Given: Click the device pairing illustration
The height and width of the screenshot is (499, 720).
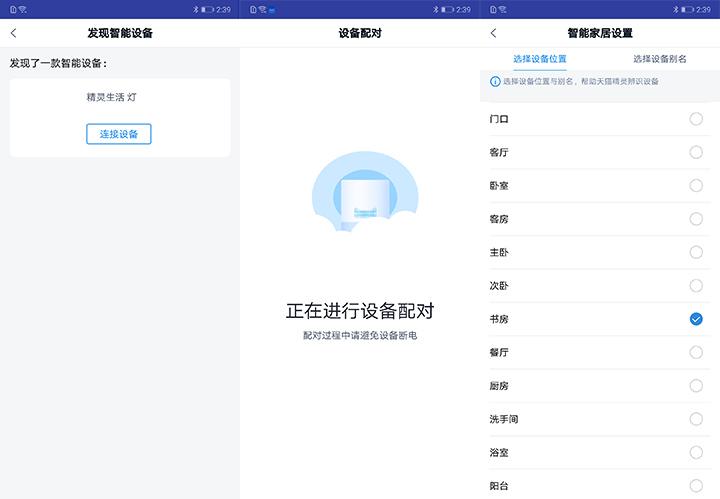Looking at the screenshot, I should (365, 191).
